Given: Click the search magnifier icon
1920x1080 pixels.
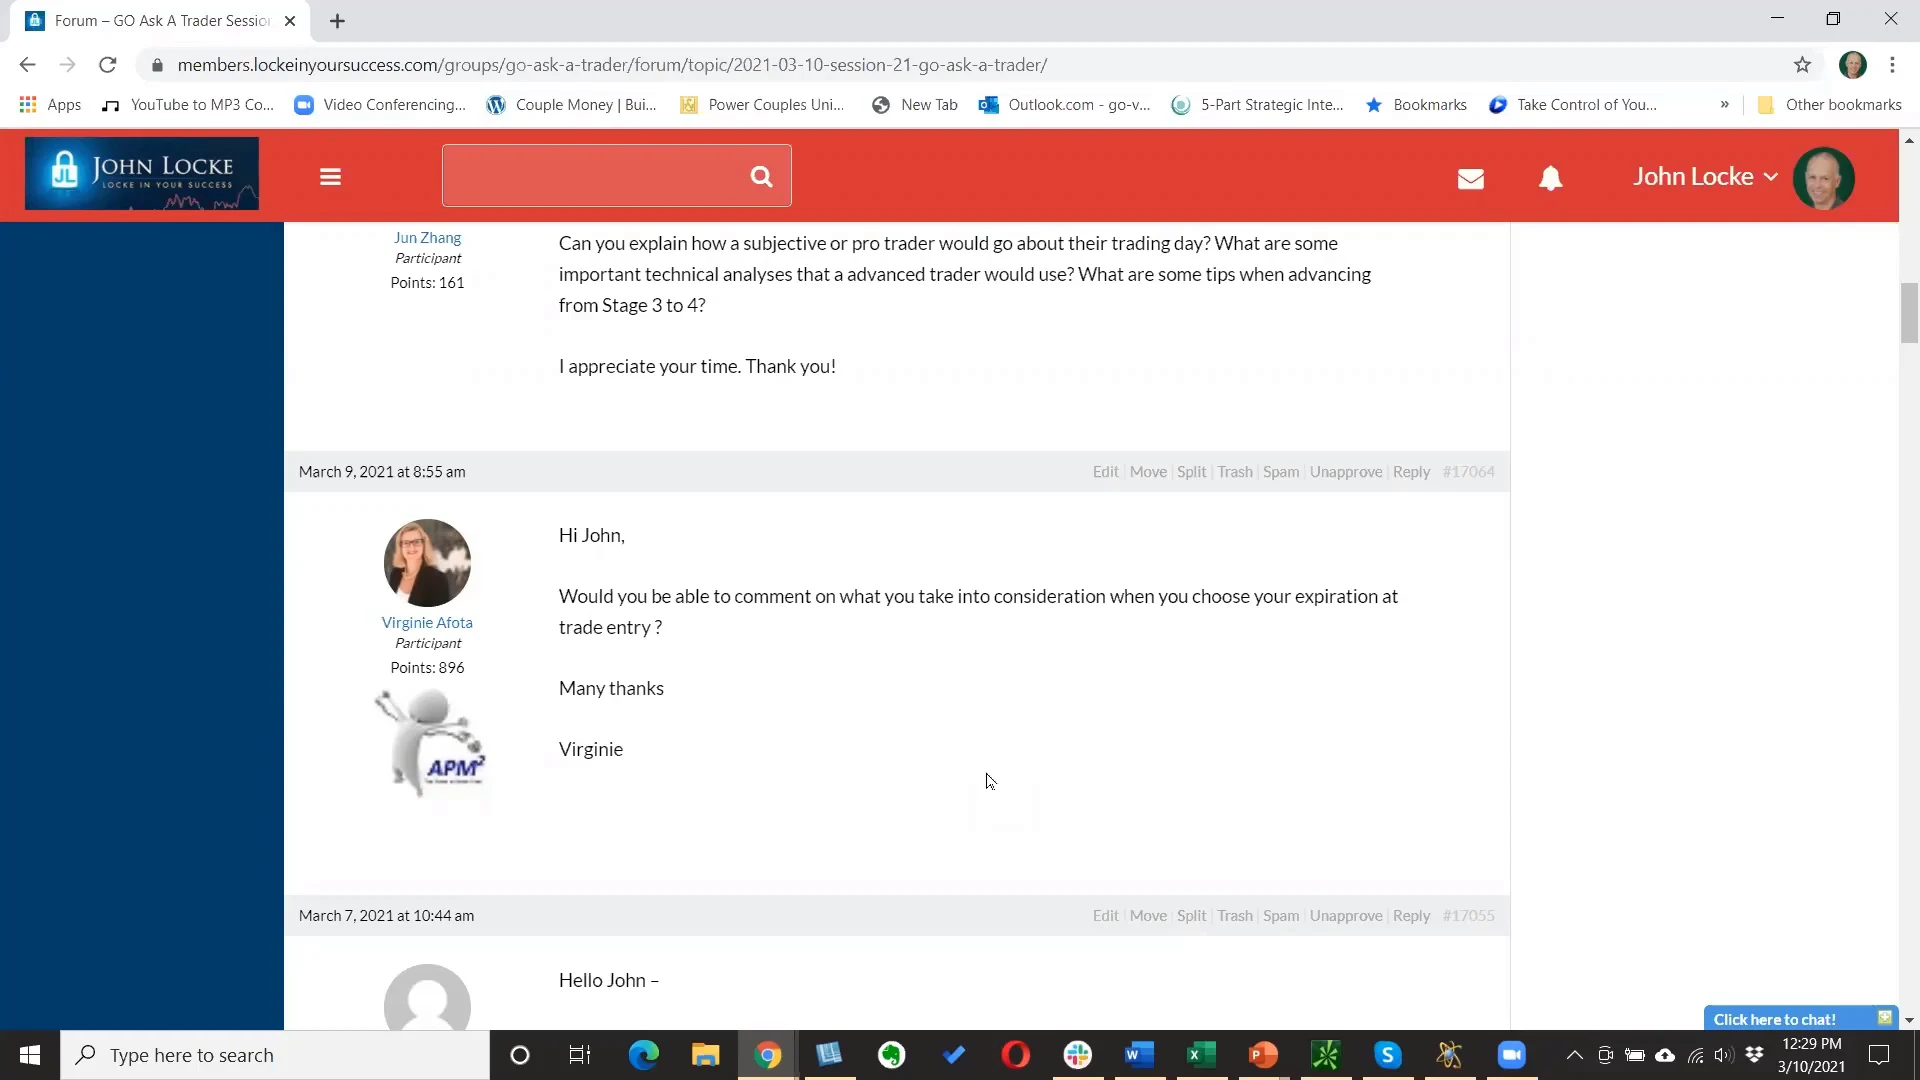Looking at the screenshot, I should tap(761, 176).
